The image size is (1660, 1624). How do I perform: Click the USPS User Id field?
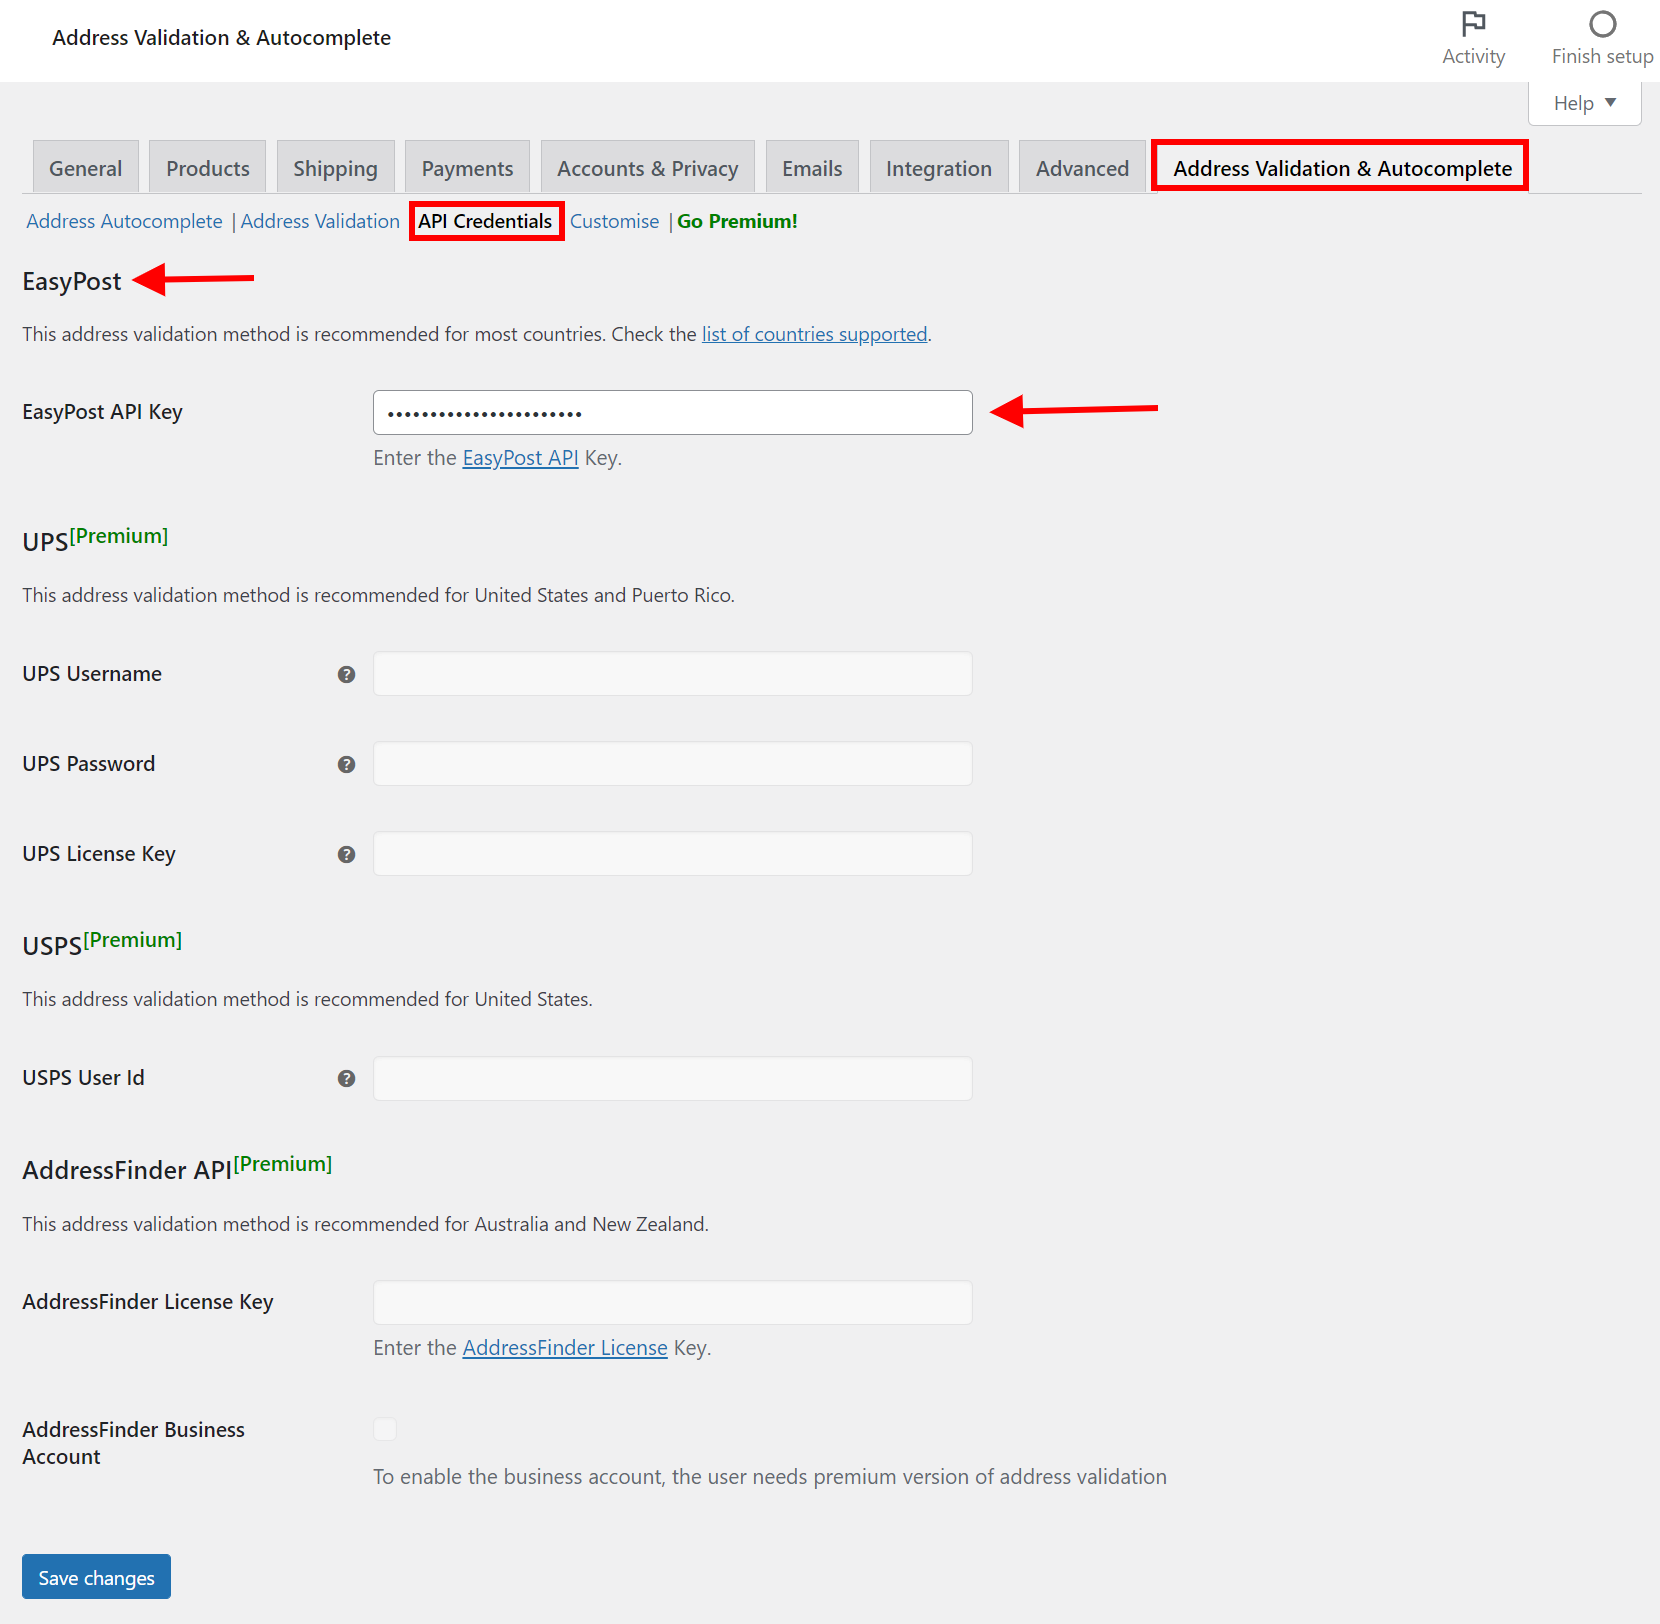coord(672,1078)
